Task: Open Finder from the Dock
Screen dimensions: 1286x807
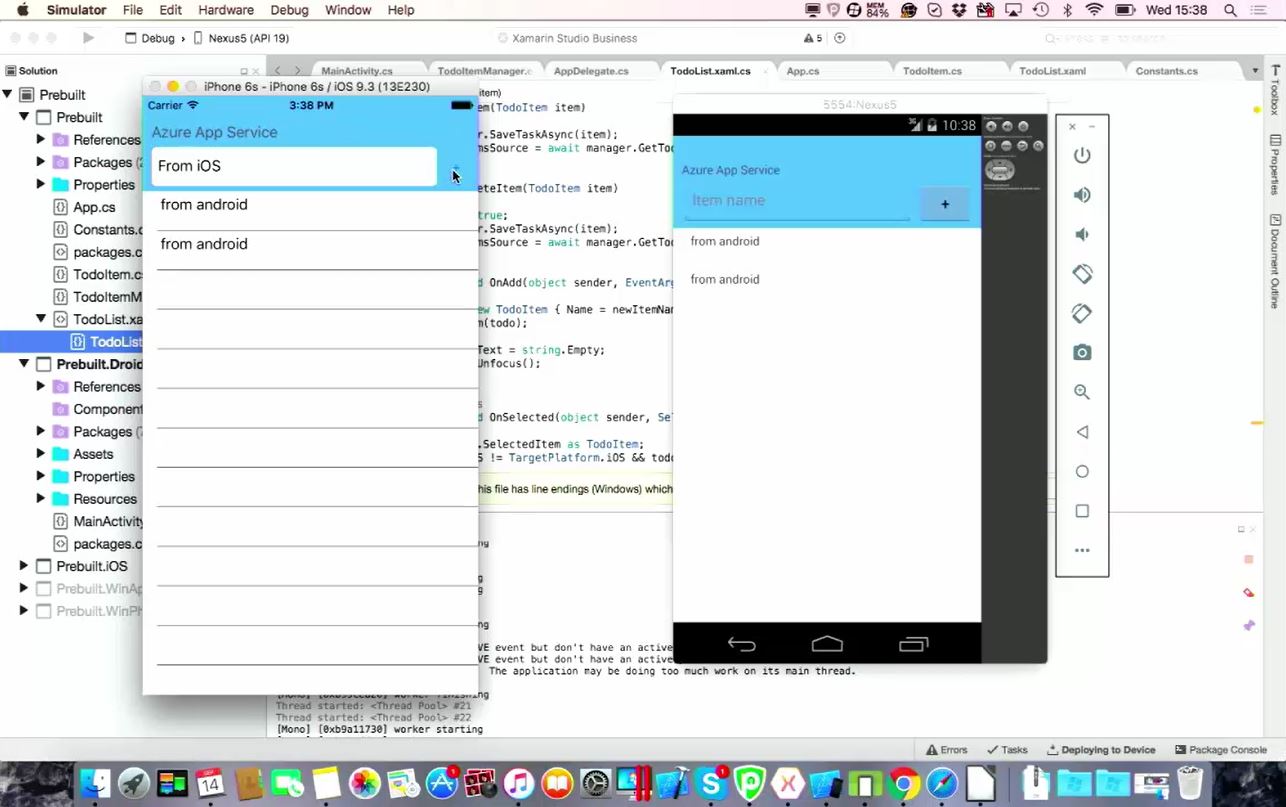Action: tap(95, 783)
